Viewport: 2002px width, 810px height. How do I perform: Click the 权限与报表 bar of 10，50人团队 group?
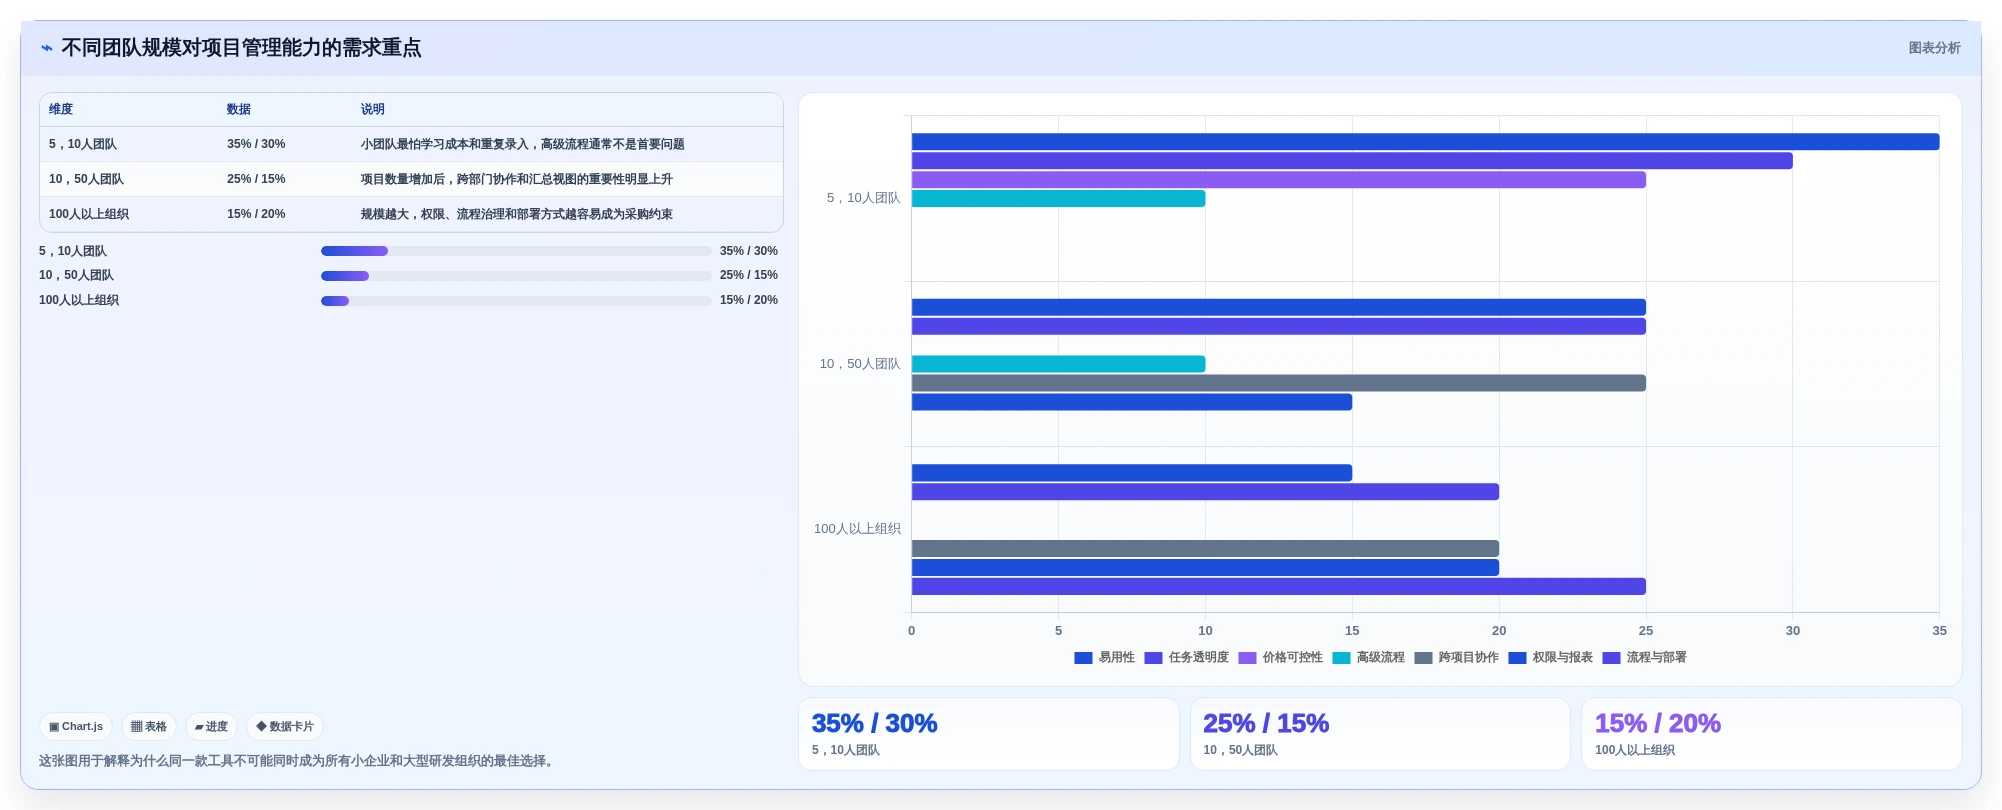click(x=1132, y=402)
